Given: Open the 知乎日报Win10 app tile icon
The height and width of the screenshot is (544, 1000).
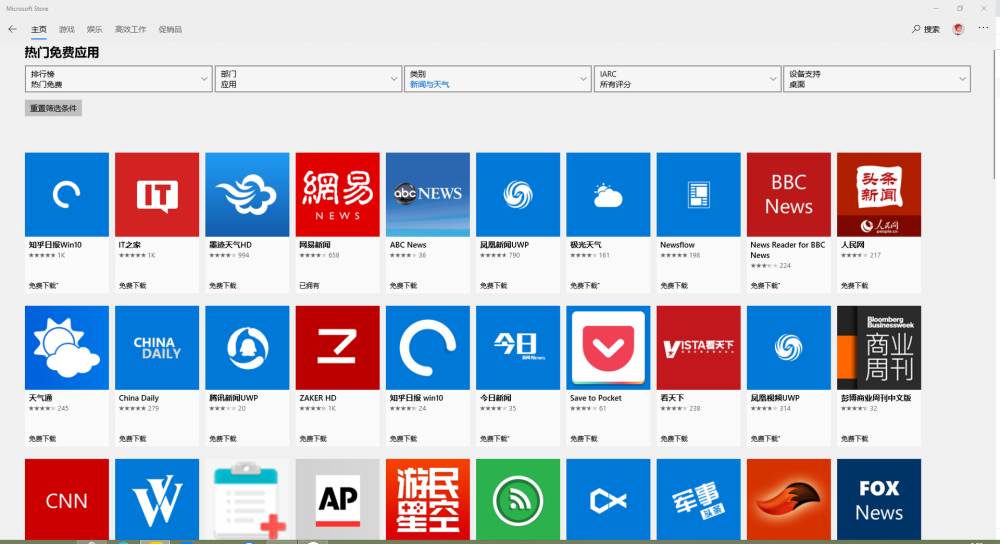Looking at the screenshot, I should [67, 195].
